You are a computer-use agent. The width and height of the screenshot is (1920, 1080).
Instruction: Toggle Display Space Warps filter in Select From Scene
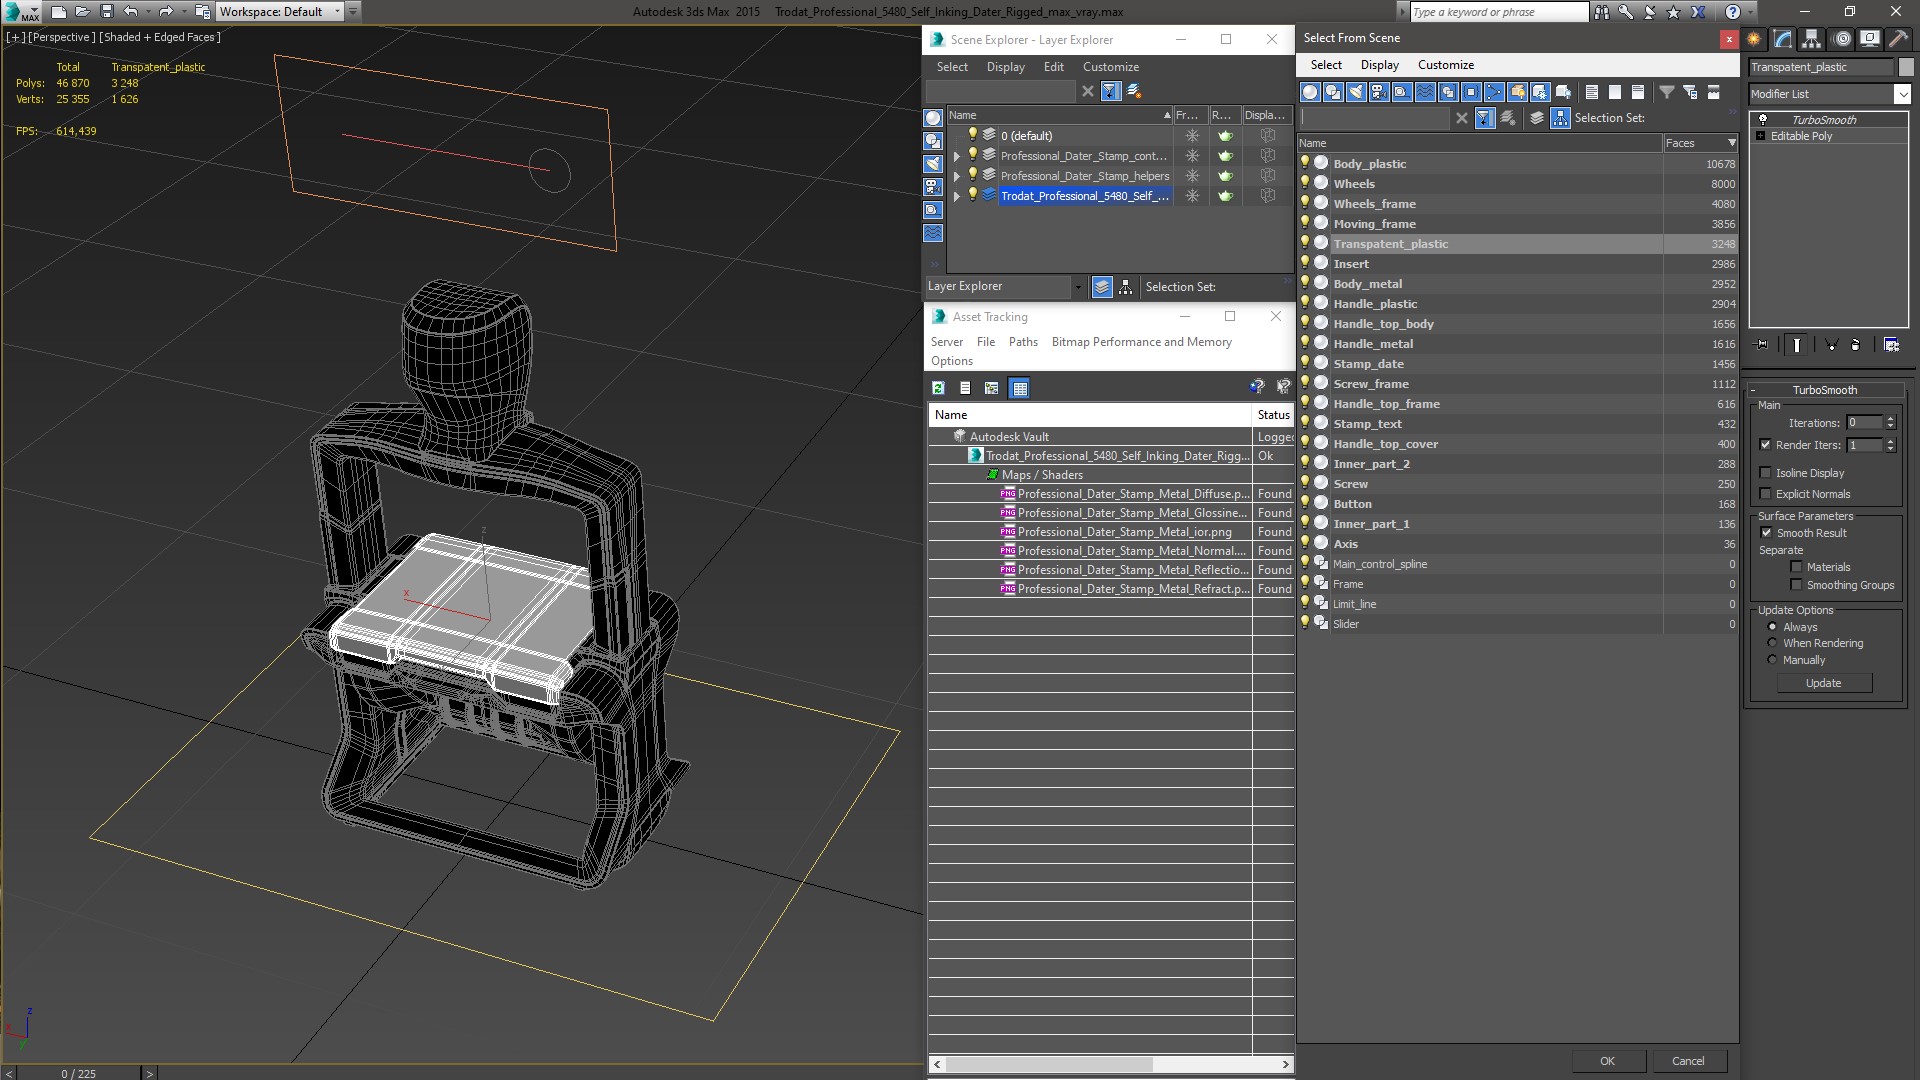tap(1425, 92)
